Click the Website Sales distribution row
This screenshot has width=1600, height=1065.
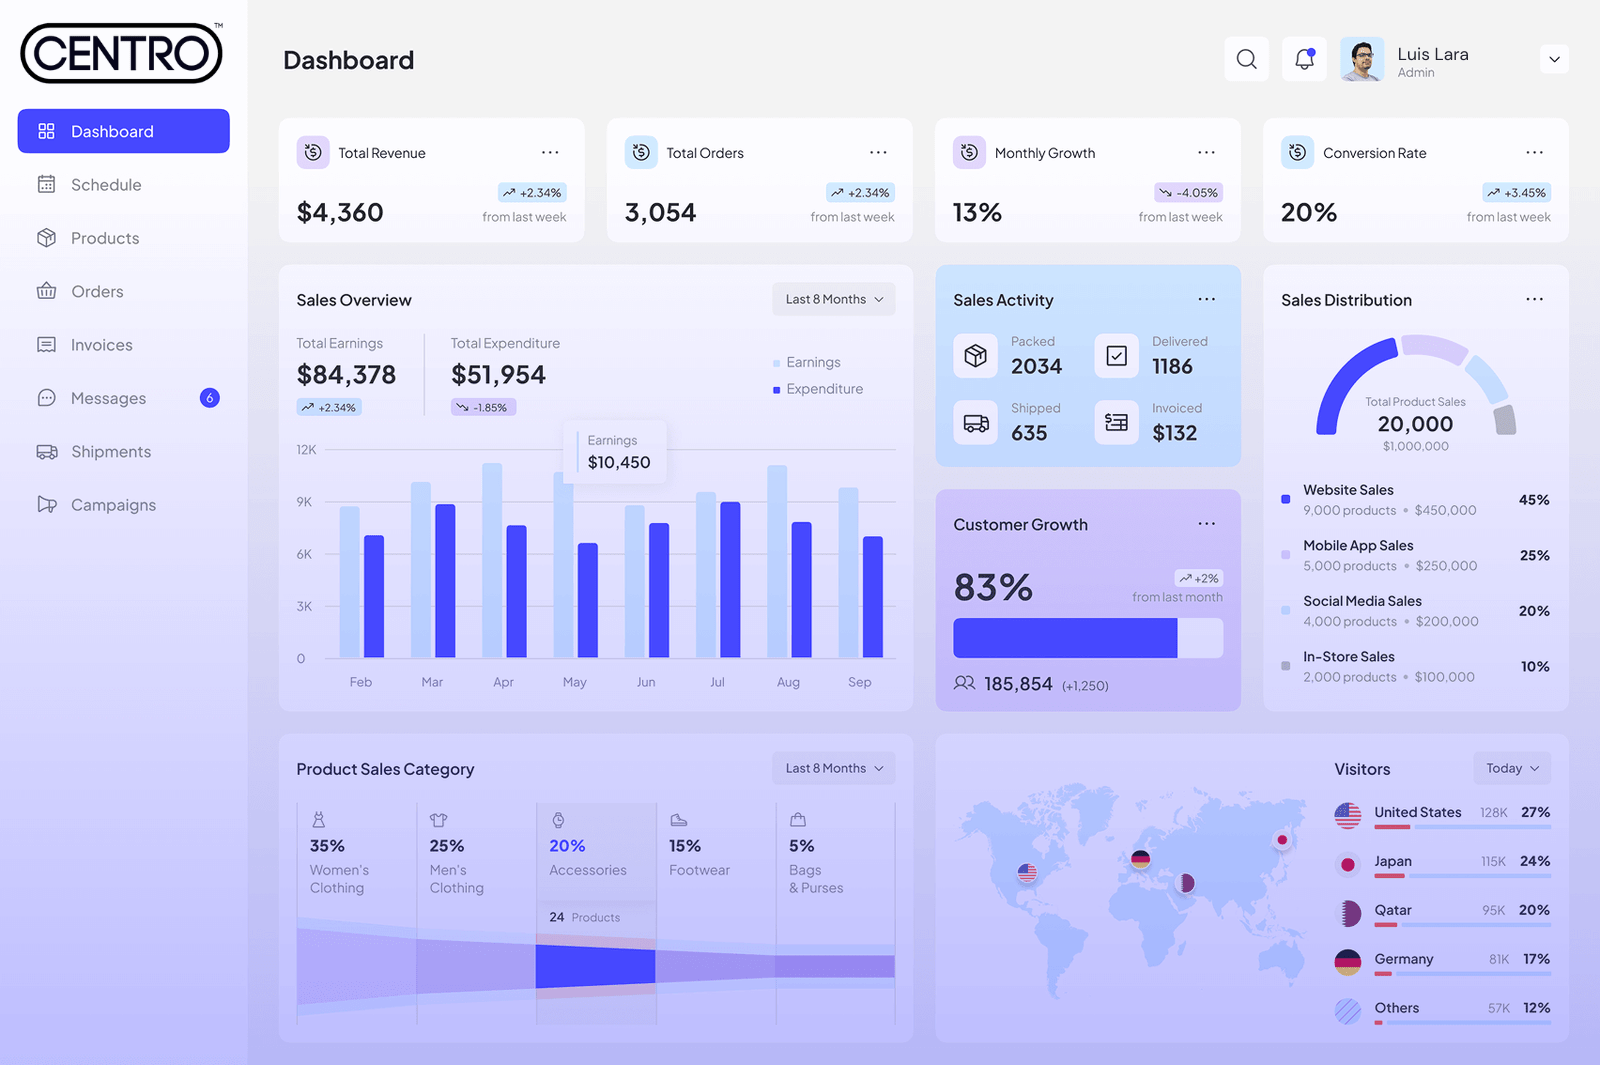click(1414, 500)
